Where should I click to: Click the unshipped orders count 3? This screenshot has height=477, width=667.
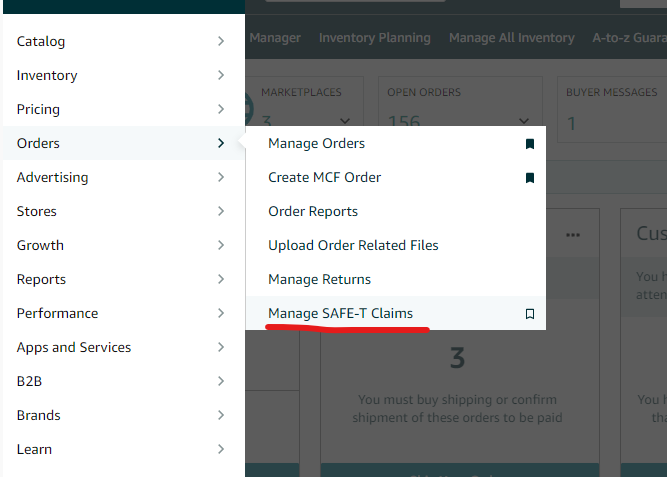pos(458,358)
